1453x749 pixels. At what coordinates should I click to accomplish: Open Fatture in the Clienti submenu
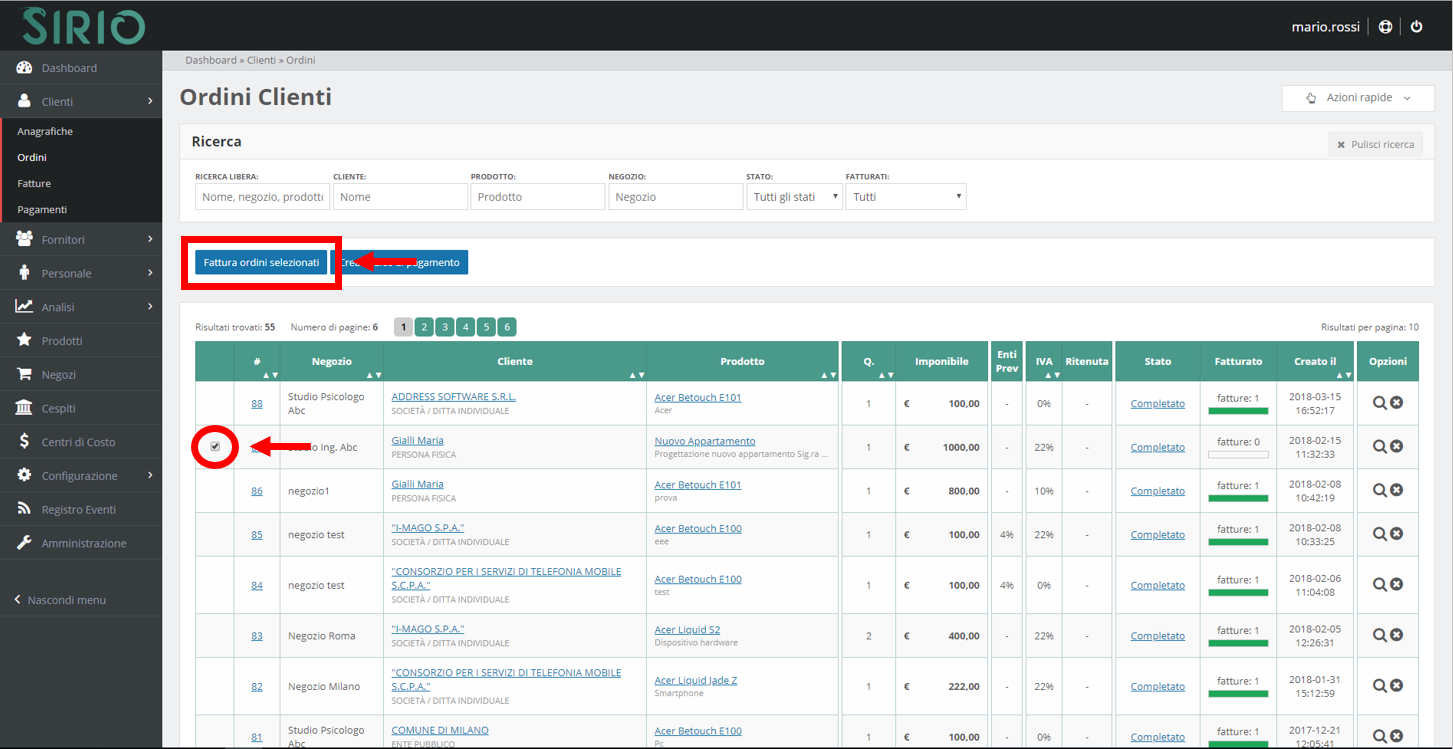pos(34,184)
